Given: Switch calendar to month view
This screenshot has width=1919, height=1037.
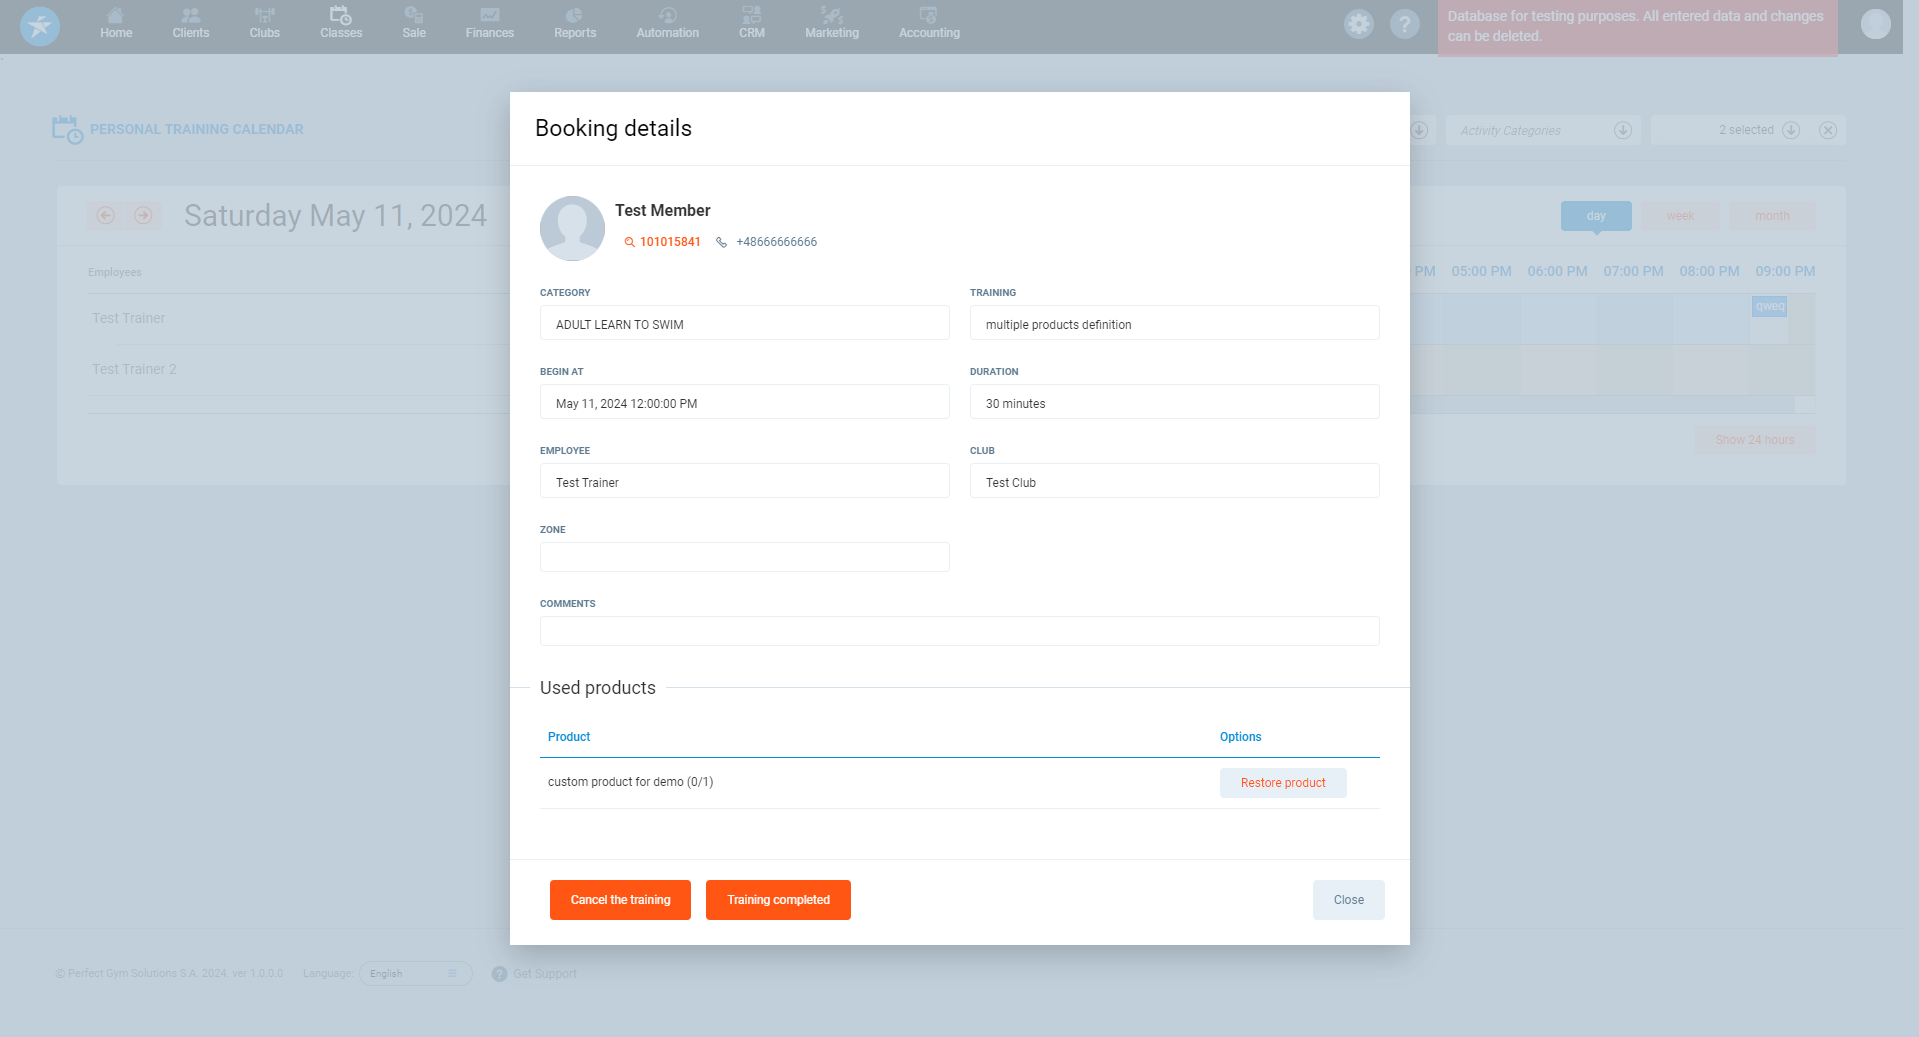Looking at the screenshot, I should pos(1772,216).
